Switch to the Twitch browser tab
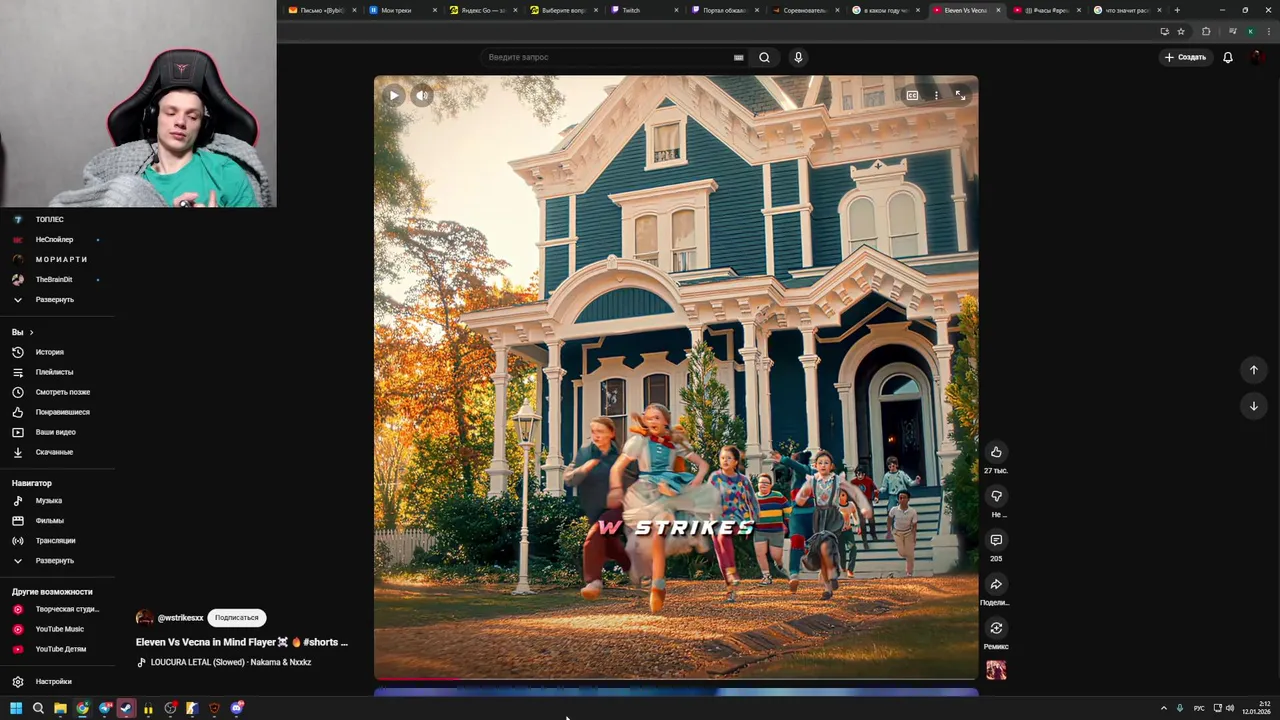 [645, 10]
